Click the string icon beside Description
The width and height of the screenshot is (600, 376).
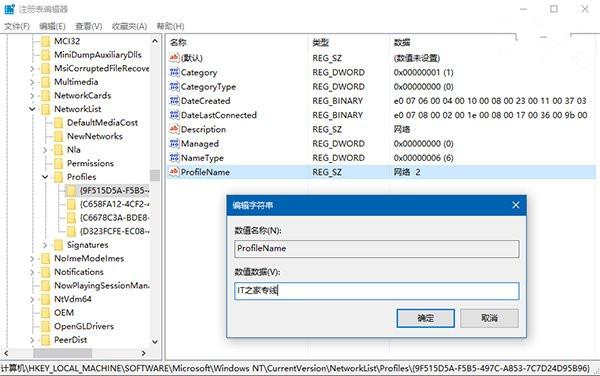(174, 129)
